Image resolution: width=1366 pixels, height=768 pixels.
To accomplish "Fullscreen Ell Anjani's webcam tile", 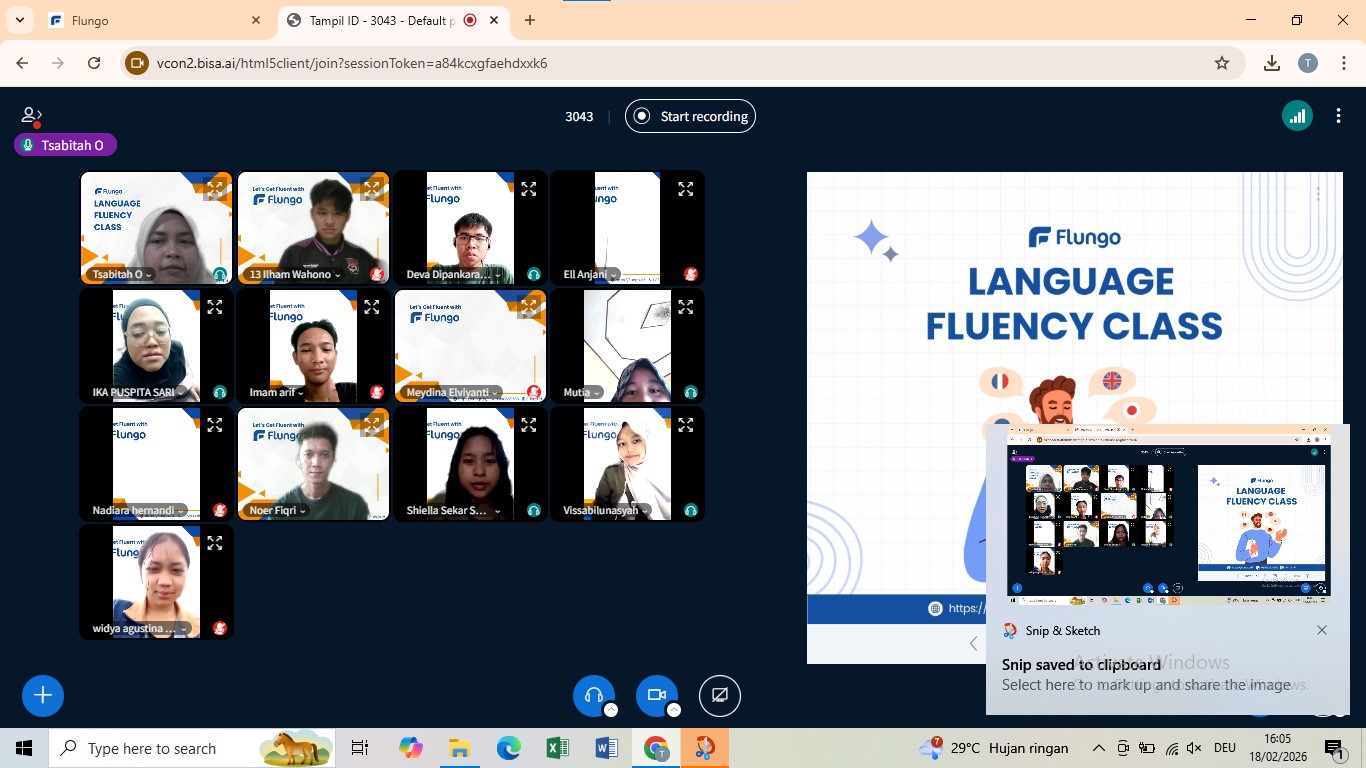I will click(686, 188).
